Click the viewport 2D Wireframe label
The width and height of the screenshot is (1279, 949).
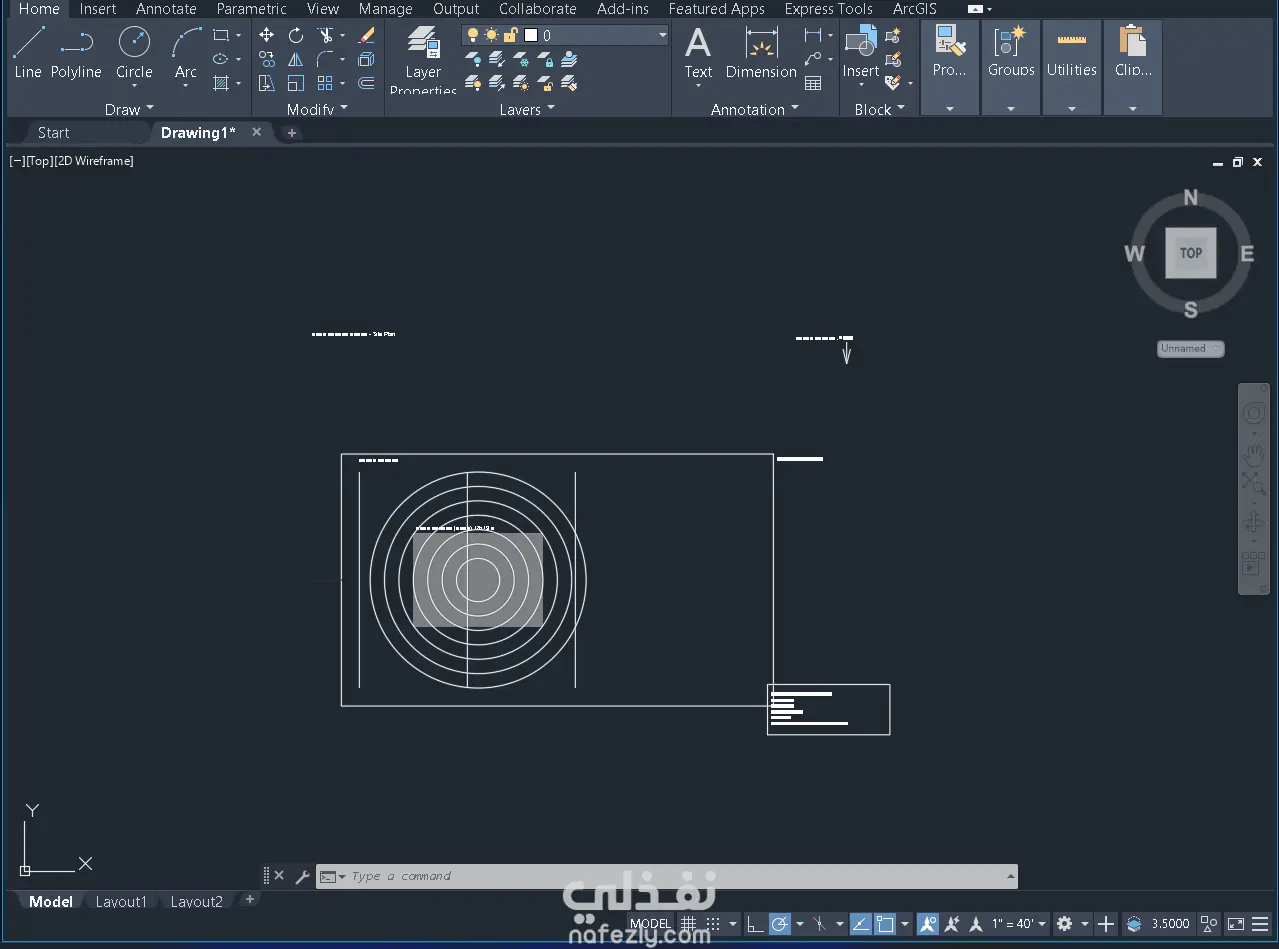tap(94, 161)
